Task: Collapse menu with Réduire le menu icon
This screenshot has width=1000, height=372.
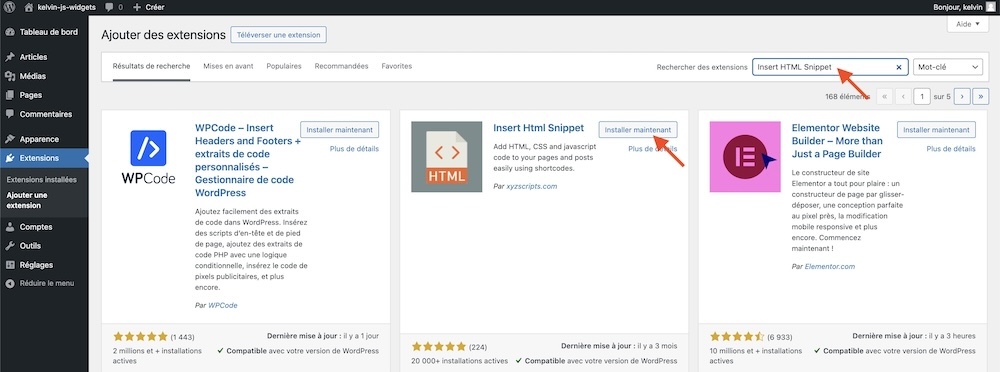Action: pos(10,283)
